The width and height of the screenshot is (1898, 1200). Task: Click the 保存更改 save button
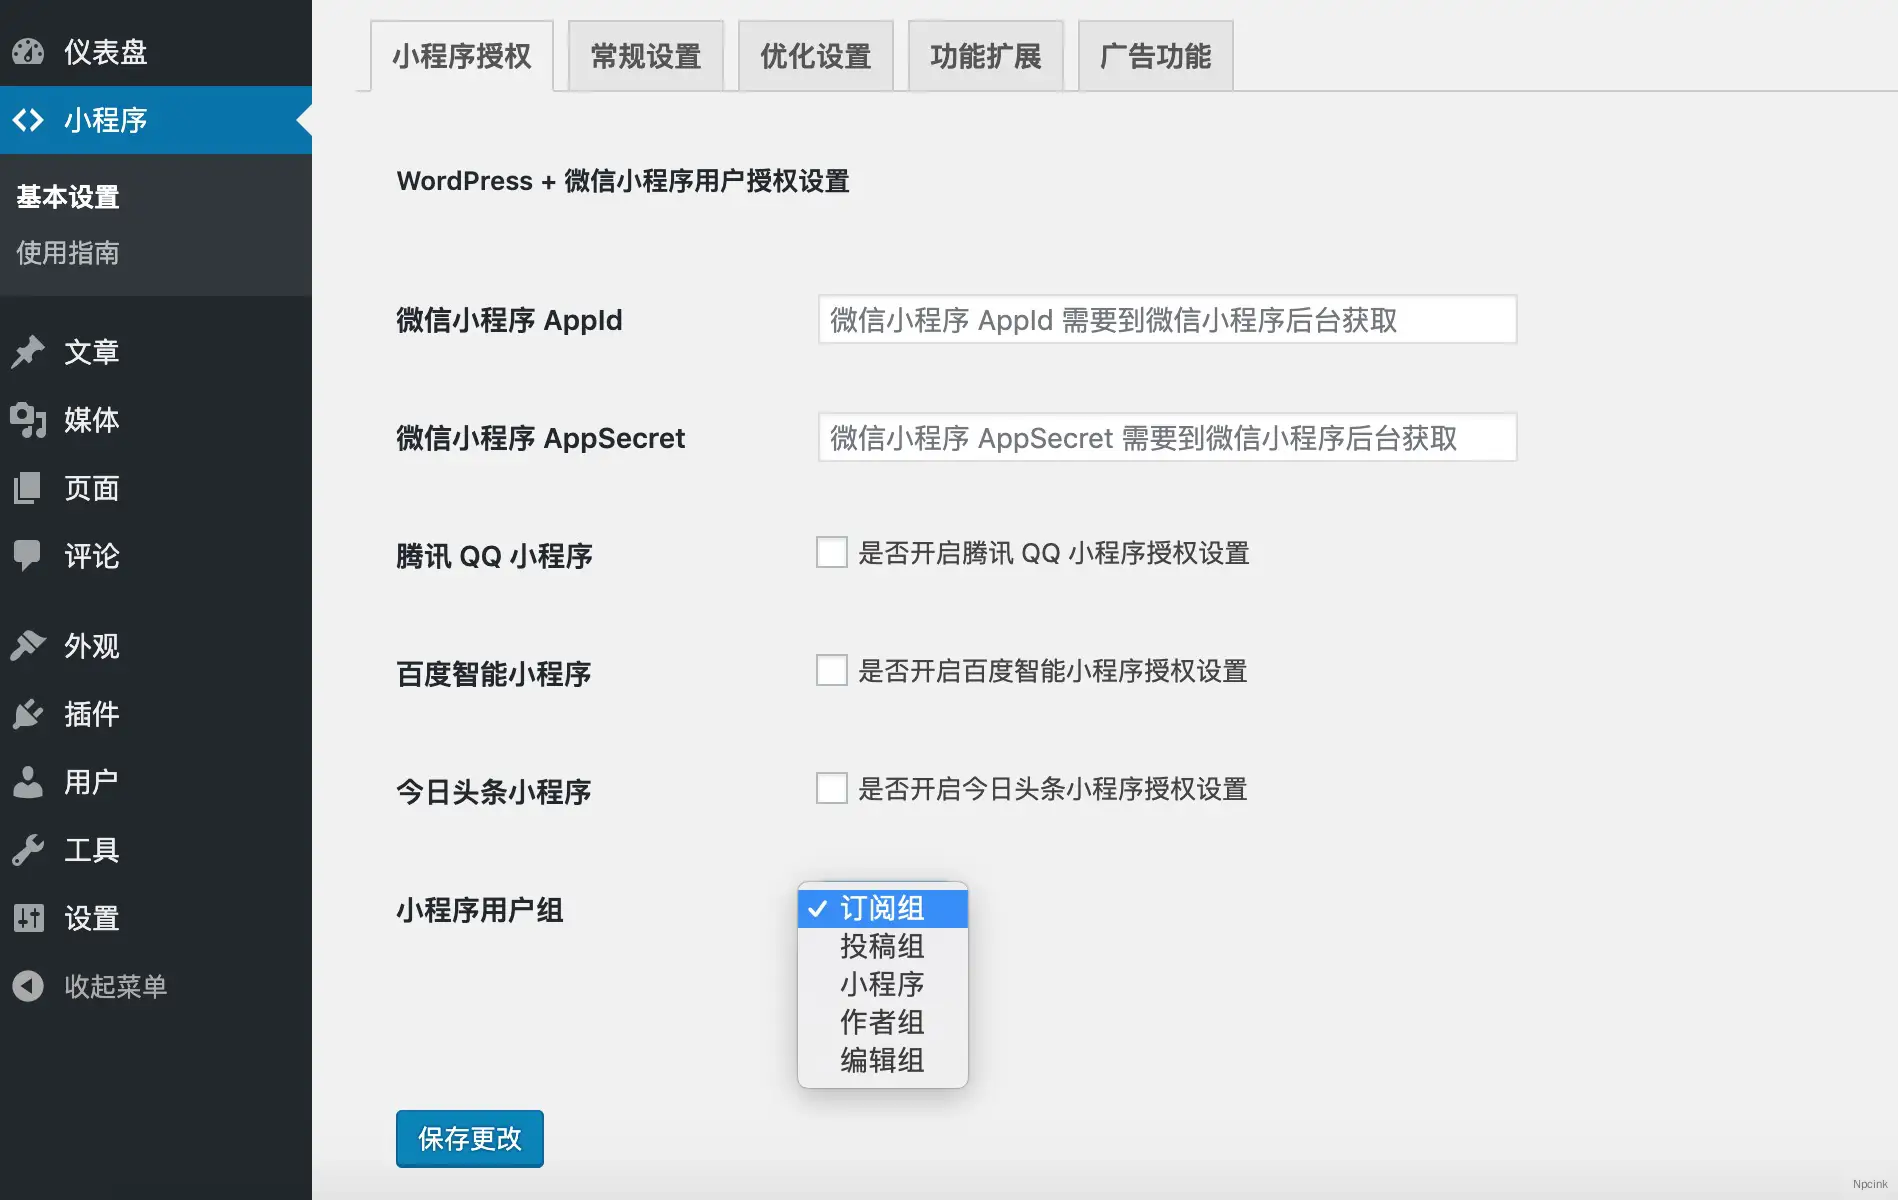469,1138
